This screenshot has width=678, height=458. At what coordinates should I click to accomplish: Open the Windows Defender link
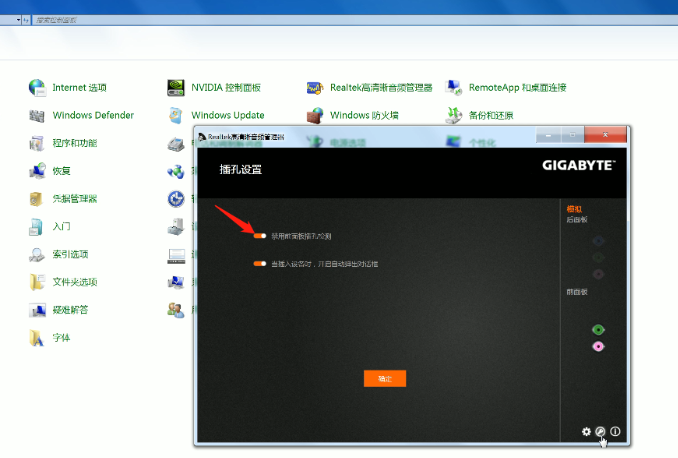click(93, 115)
